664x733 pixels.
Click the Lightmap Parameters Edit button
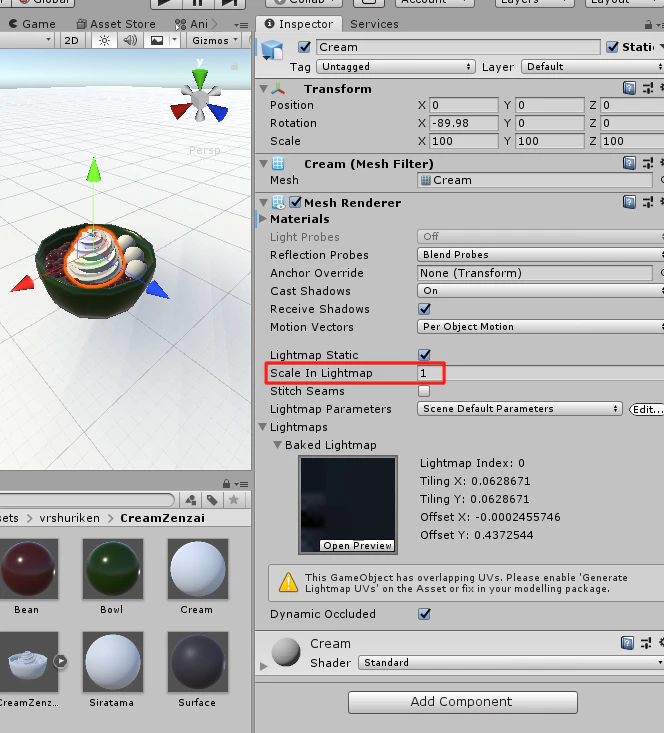(647, 410)
